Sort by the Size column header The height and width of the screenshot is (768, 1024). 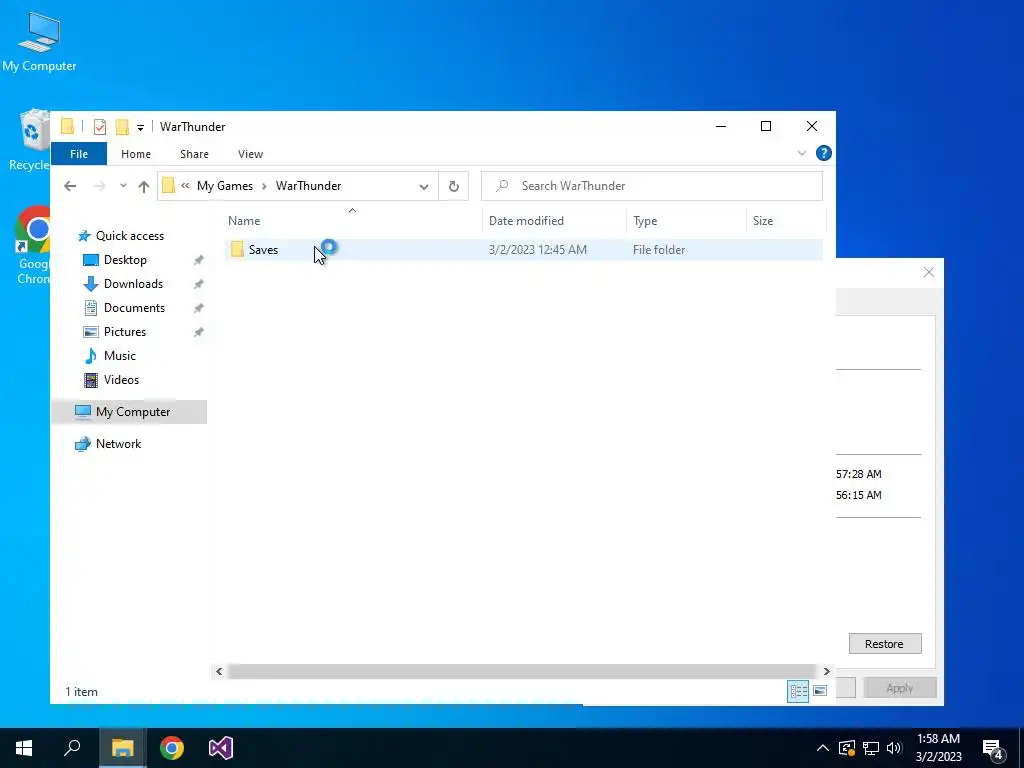786,221
